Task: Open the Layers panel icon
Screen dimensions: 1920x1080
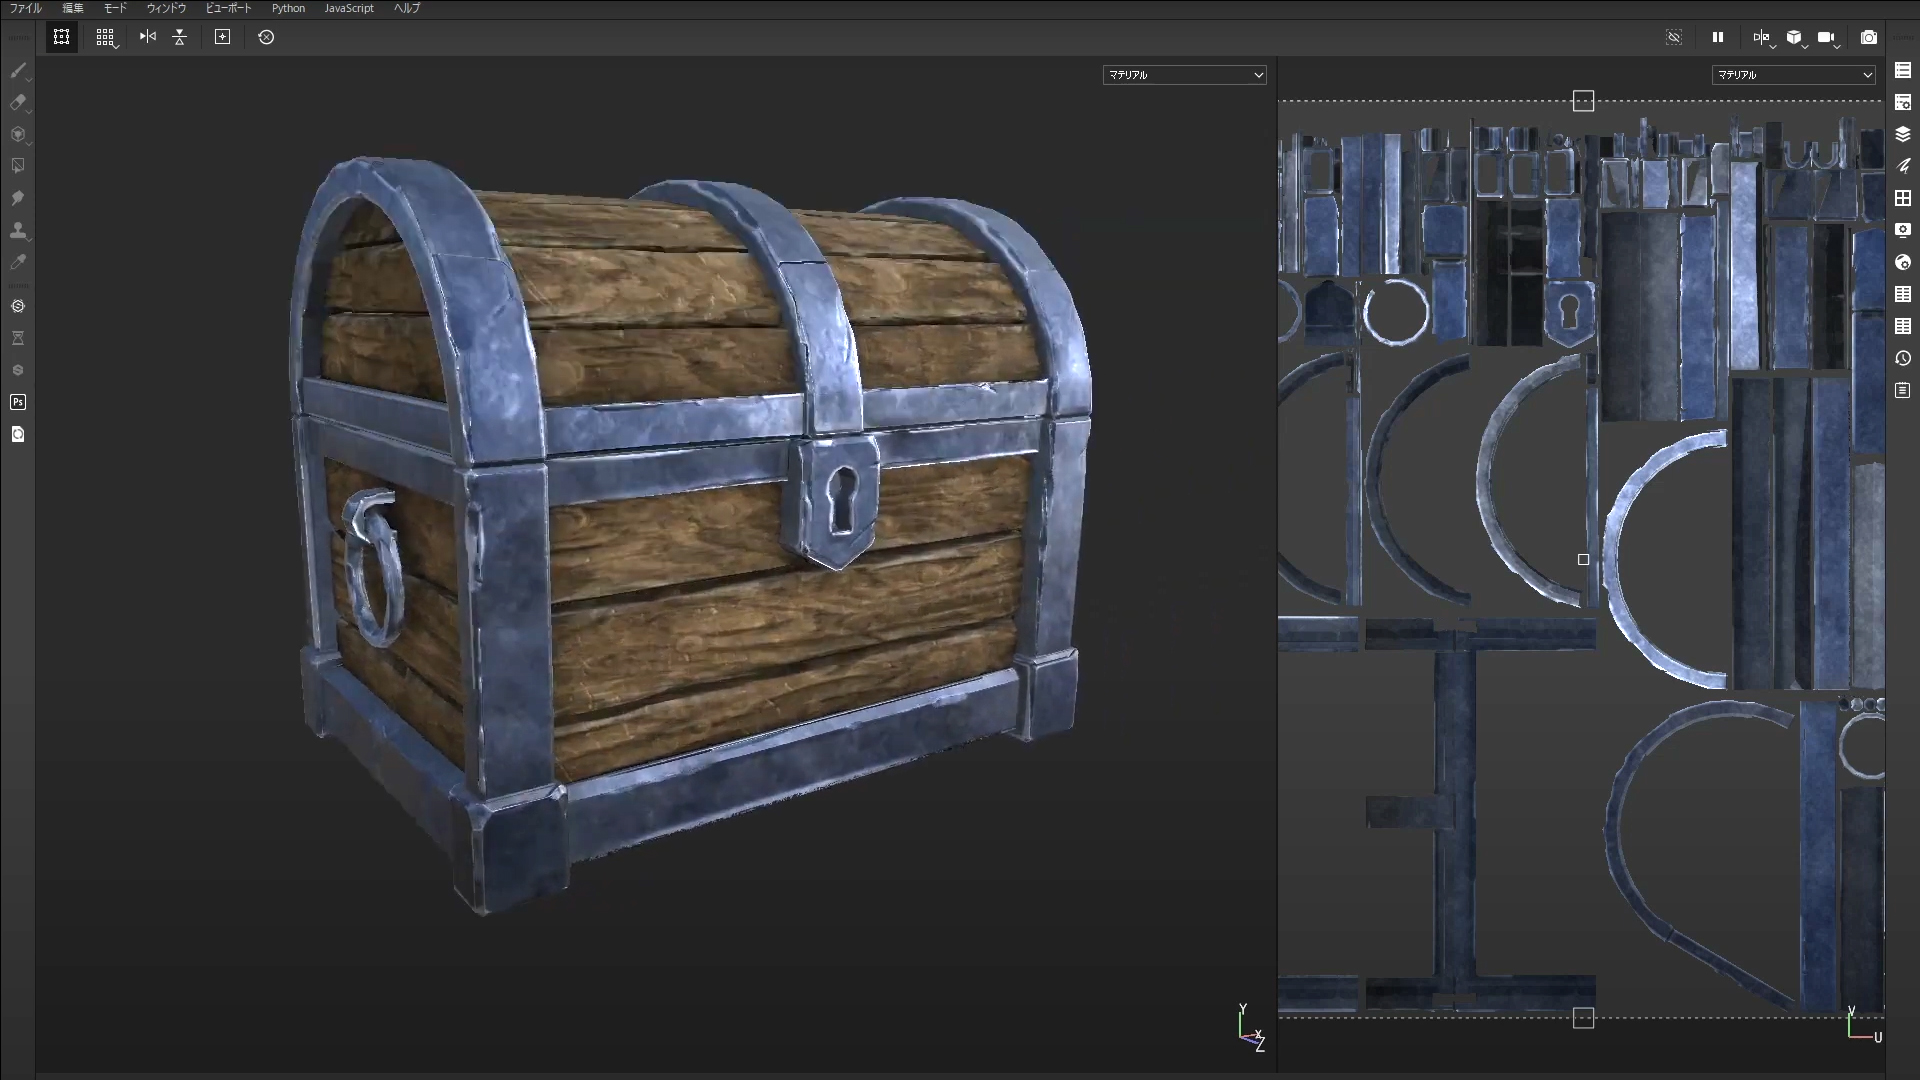Action: (x=1903, y=134)
